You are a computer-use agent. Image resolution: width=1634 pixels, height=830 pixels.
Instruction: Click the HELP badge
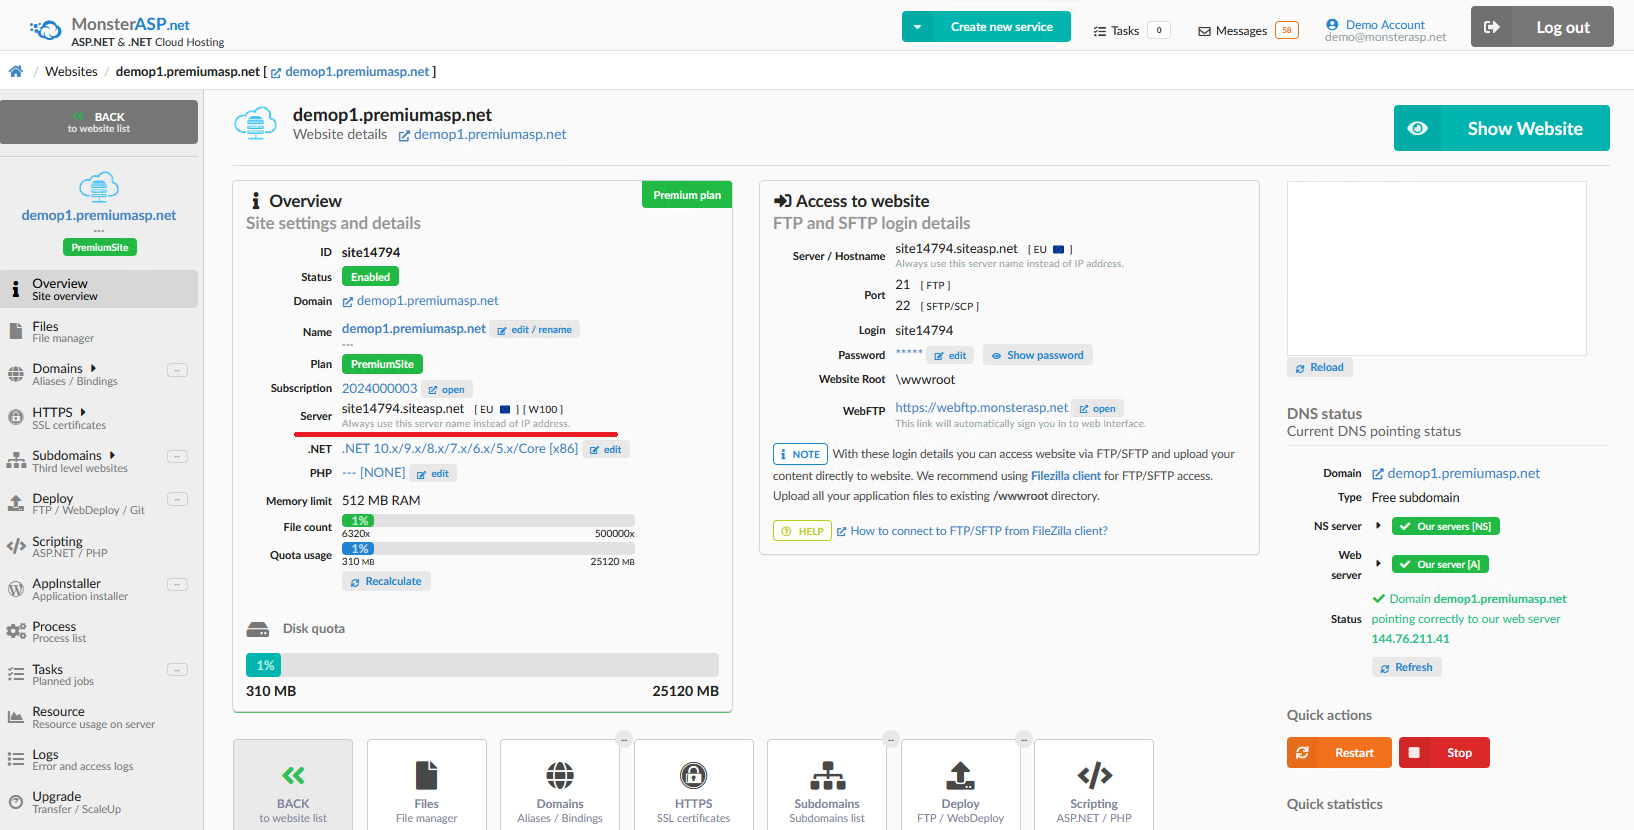(x=802, y=531)
